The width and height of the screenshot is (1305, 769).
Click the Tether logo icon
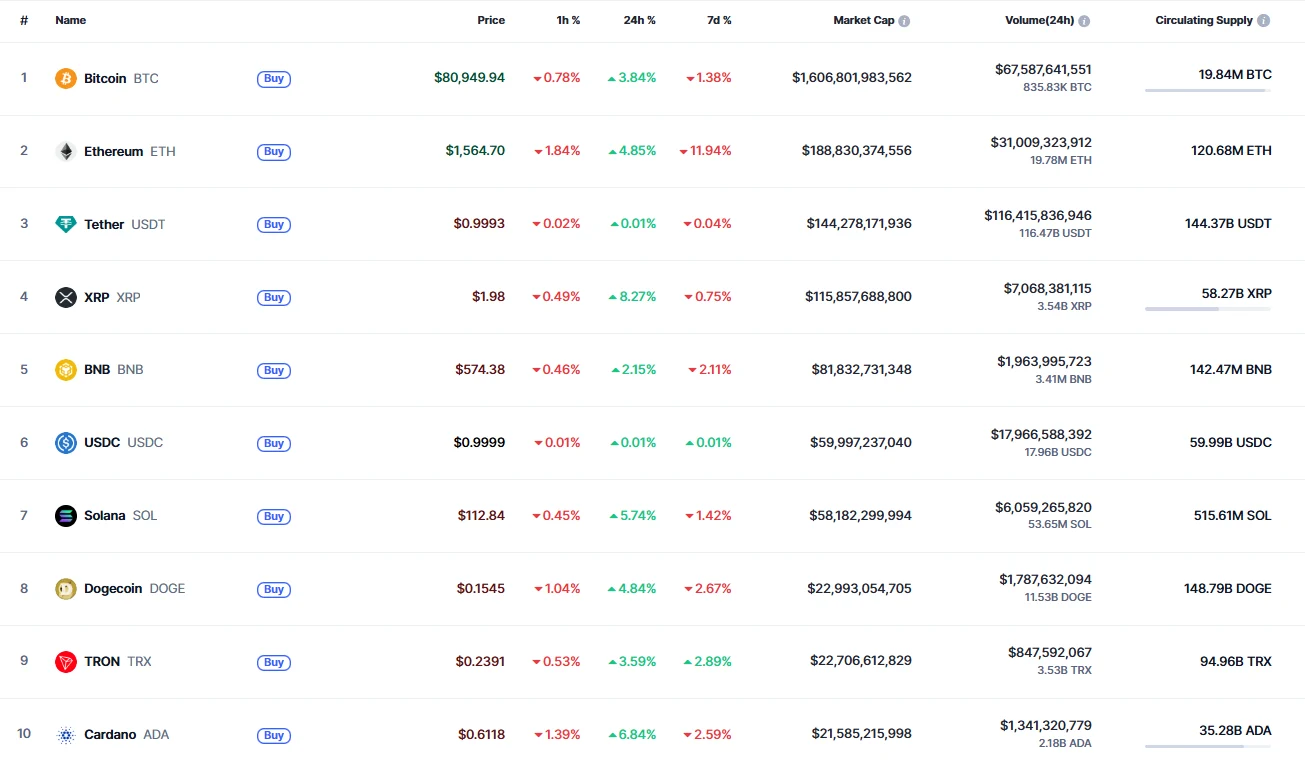click(x=66, y=224)
